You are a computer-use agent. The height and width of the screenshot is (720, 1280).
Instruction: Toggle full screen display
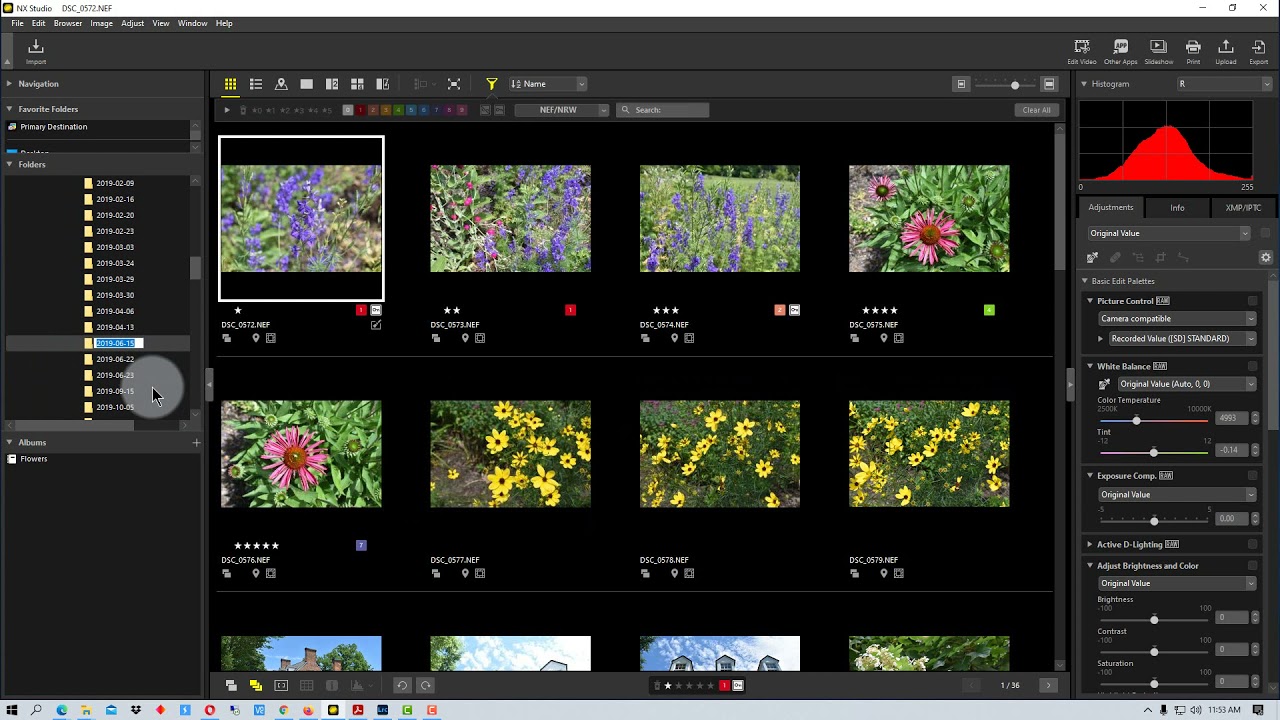tap(454, 84)
